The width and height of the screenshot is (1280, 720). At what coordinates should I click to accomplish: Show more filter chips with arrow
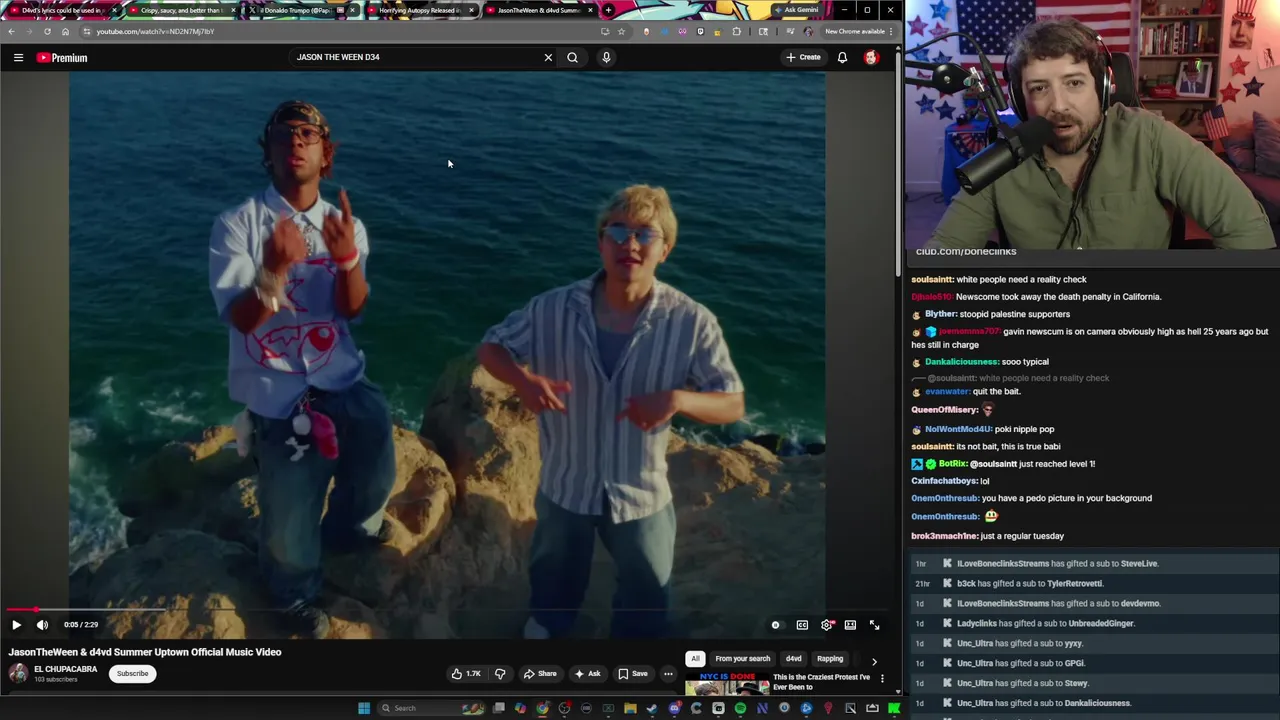(x=874, y=661)
